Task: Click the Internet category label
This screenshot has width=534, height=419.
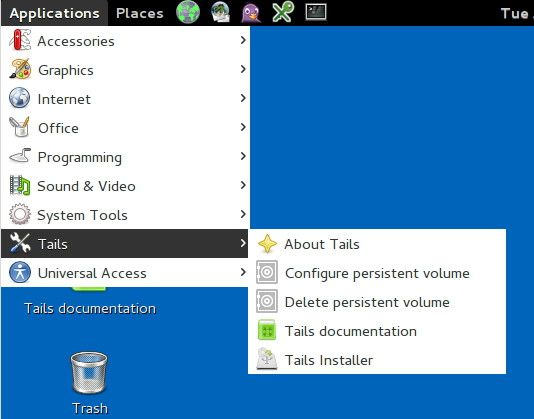Action: click(64, 99)
